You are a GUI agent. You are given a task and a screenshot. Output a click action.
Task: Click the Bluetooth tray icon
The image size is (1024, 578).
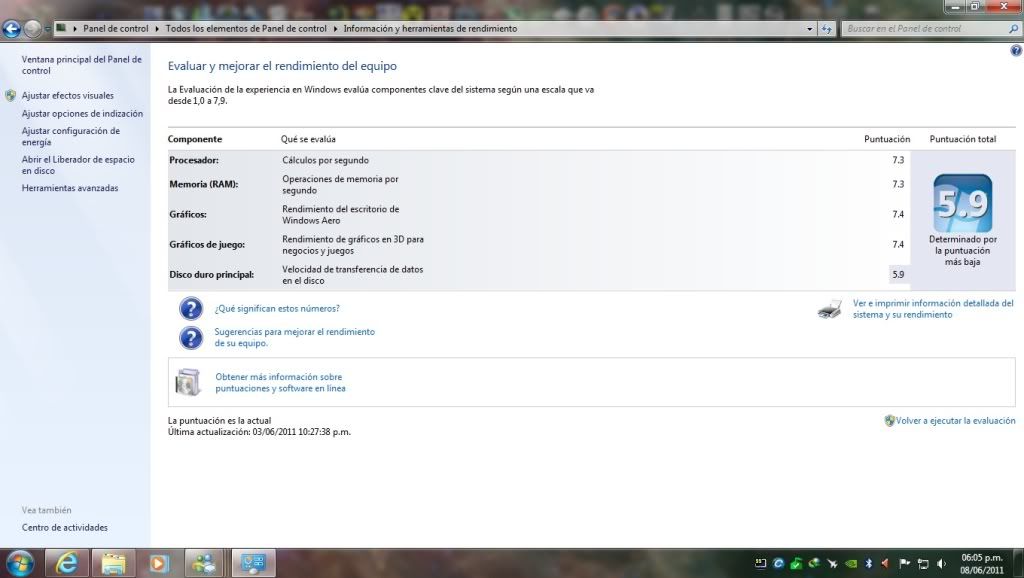click(x=869, y=564)
